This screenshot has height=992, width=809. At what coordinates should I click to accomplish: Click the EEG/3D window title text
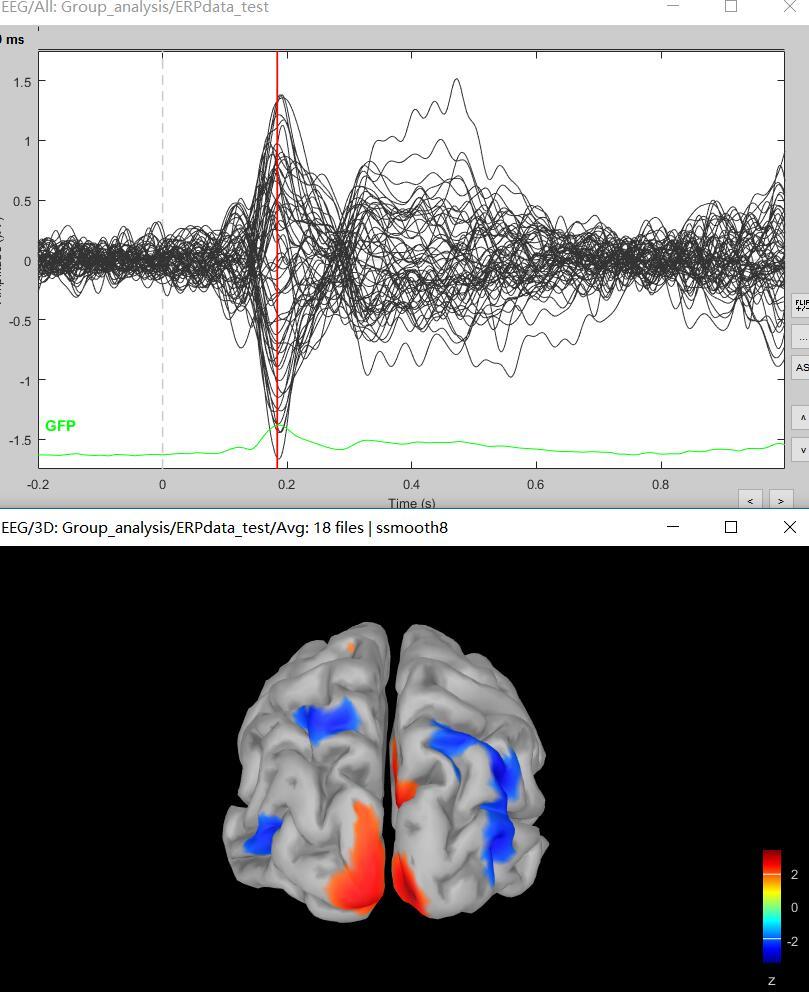pos(225,528)
